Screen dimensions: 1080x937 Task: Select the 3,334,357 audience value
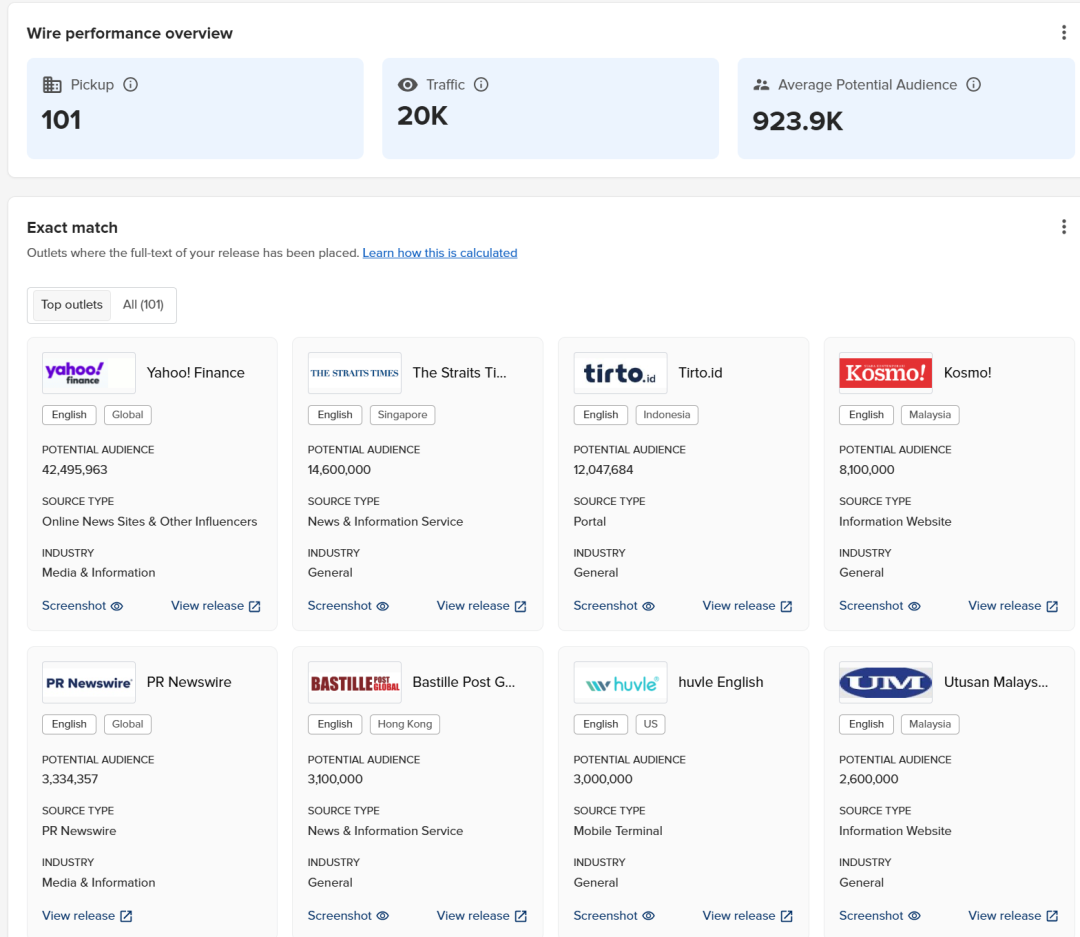click(x=70, y=779)
